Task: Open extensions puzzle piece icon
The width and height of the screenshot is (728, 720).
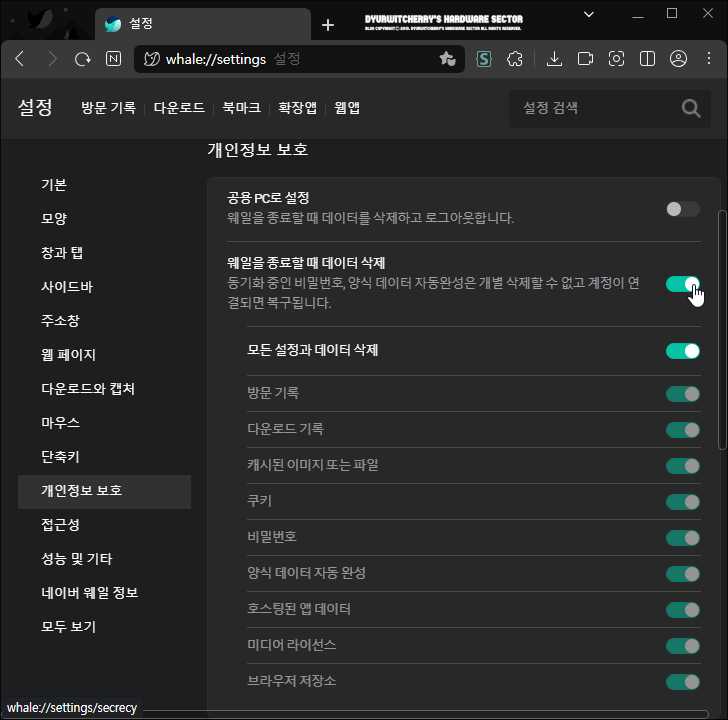Action: [x=514, y=59]
